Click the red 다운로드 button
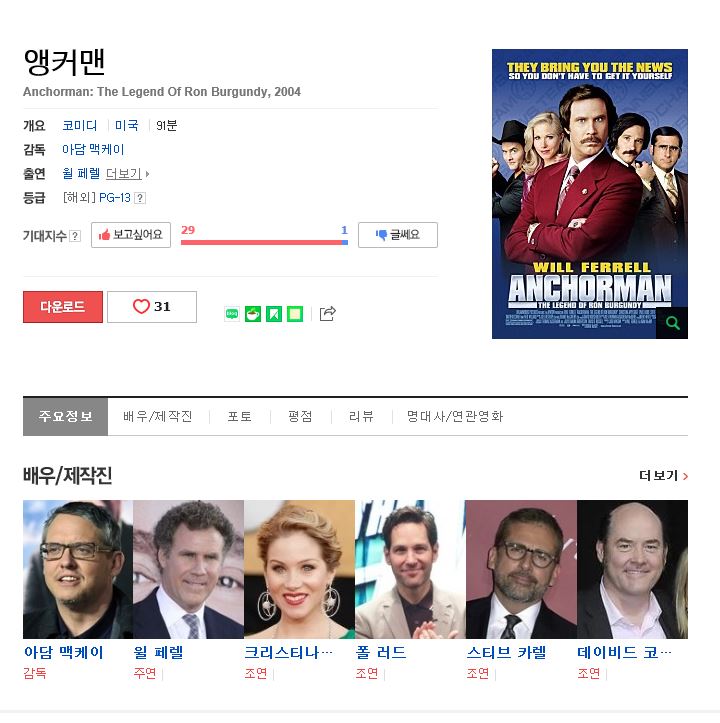720x723 pixels. point(63,307)
